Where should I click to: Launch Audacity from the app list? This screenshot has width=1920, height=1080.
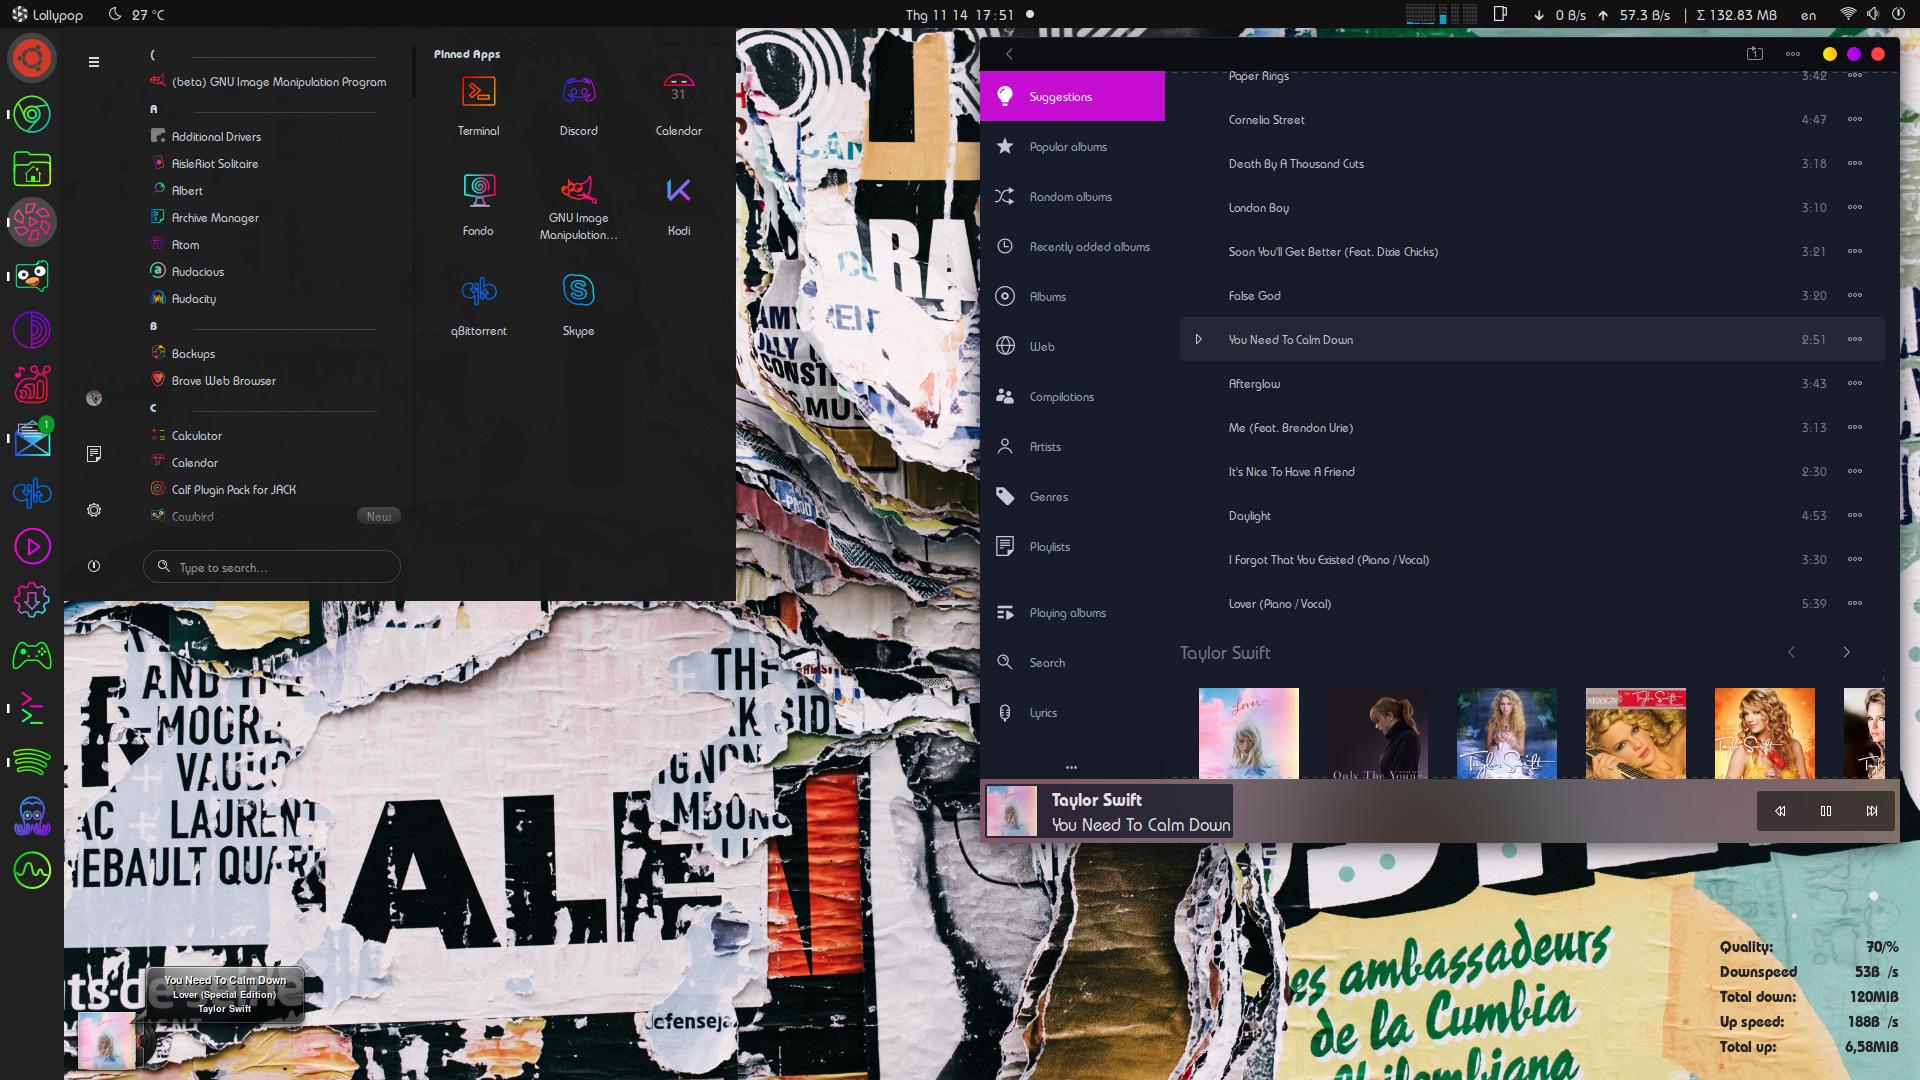(x=193, y=299)
